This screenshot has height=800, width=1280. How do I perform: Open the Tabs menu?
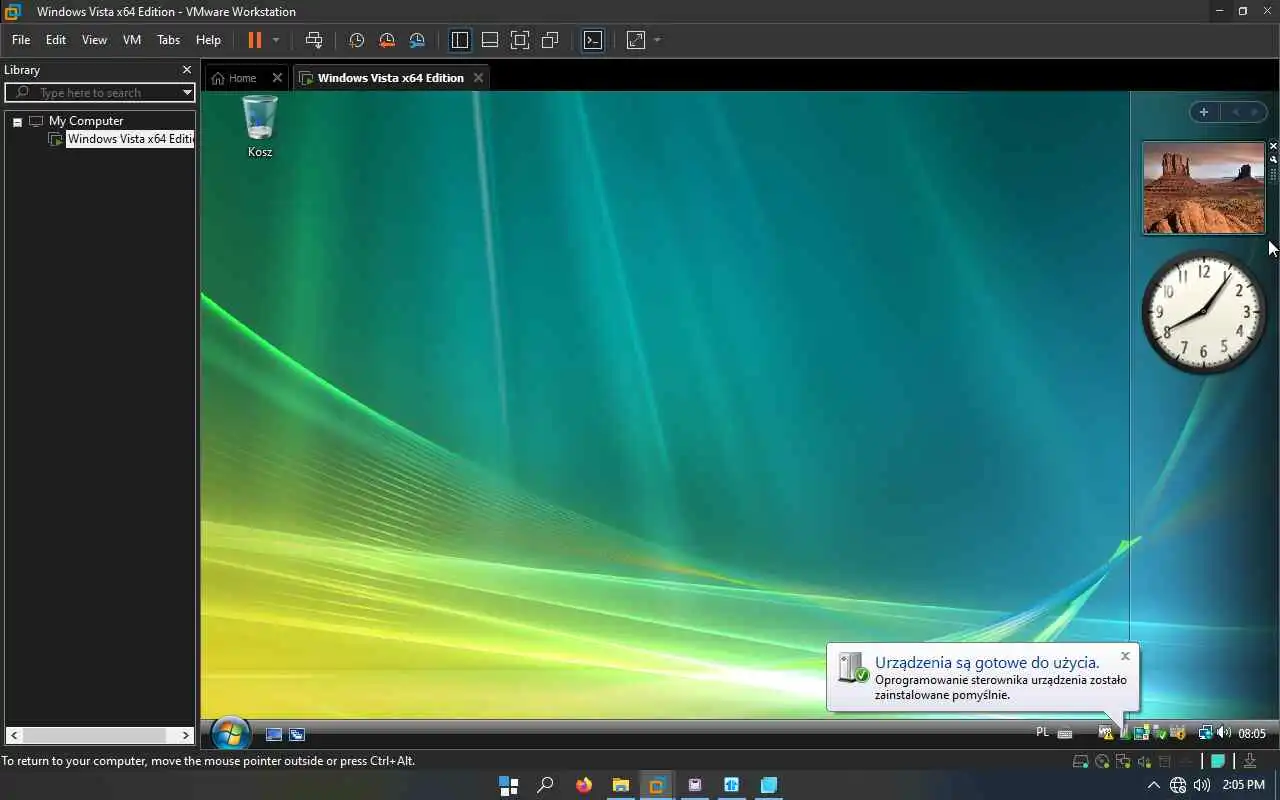[168, 40]
